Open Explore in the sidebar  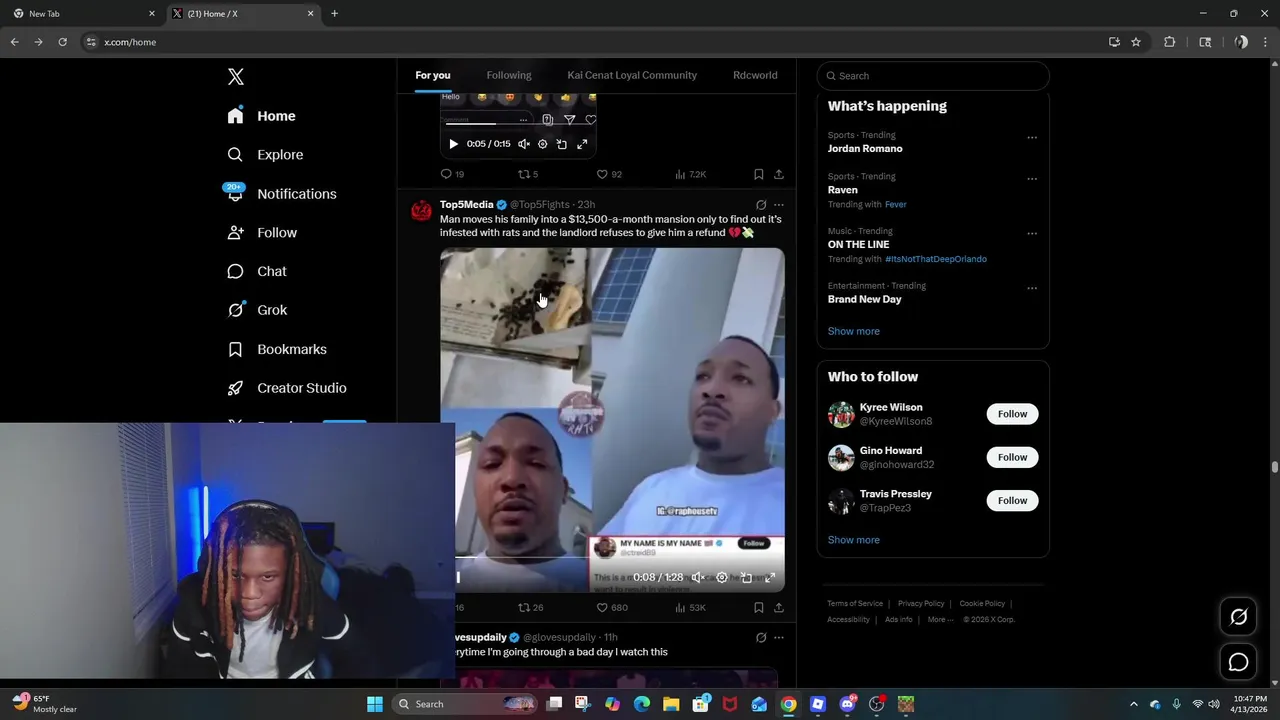pyautogui.click(x=265, y=155)
